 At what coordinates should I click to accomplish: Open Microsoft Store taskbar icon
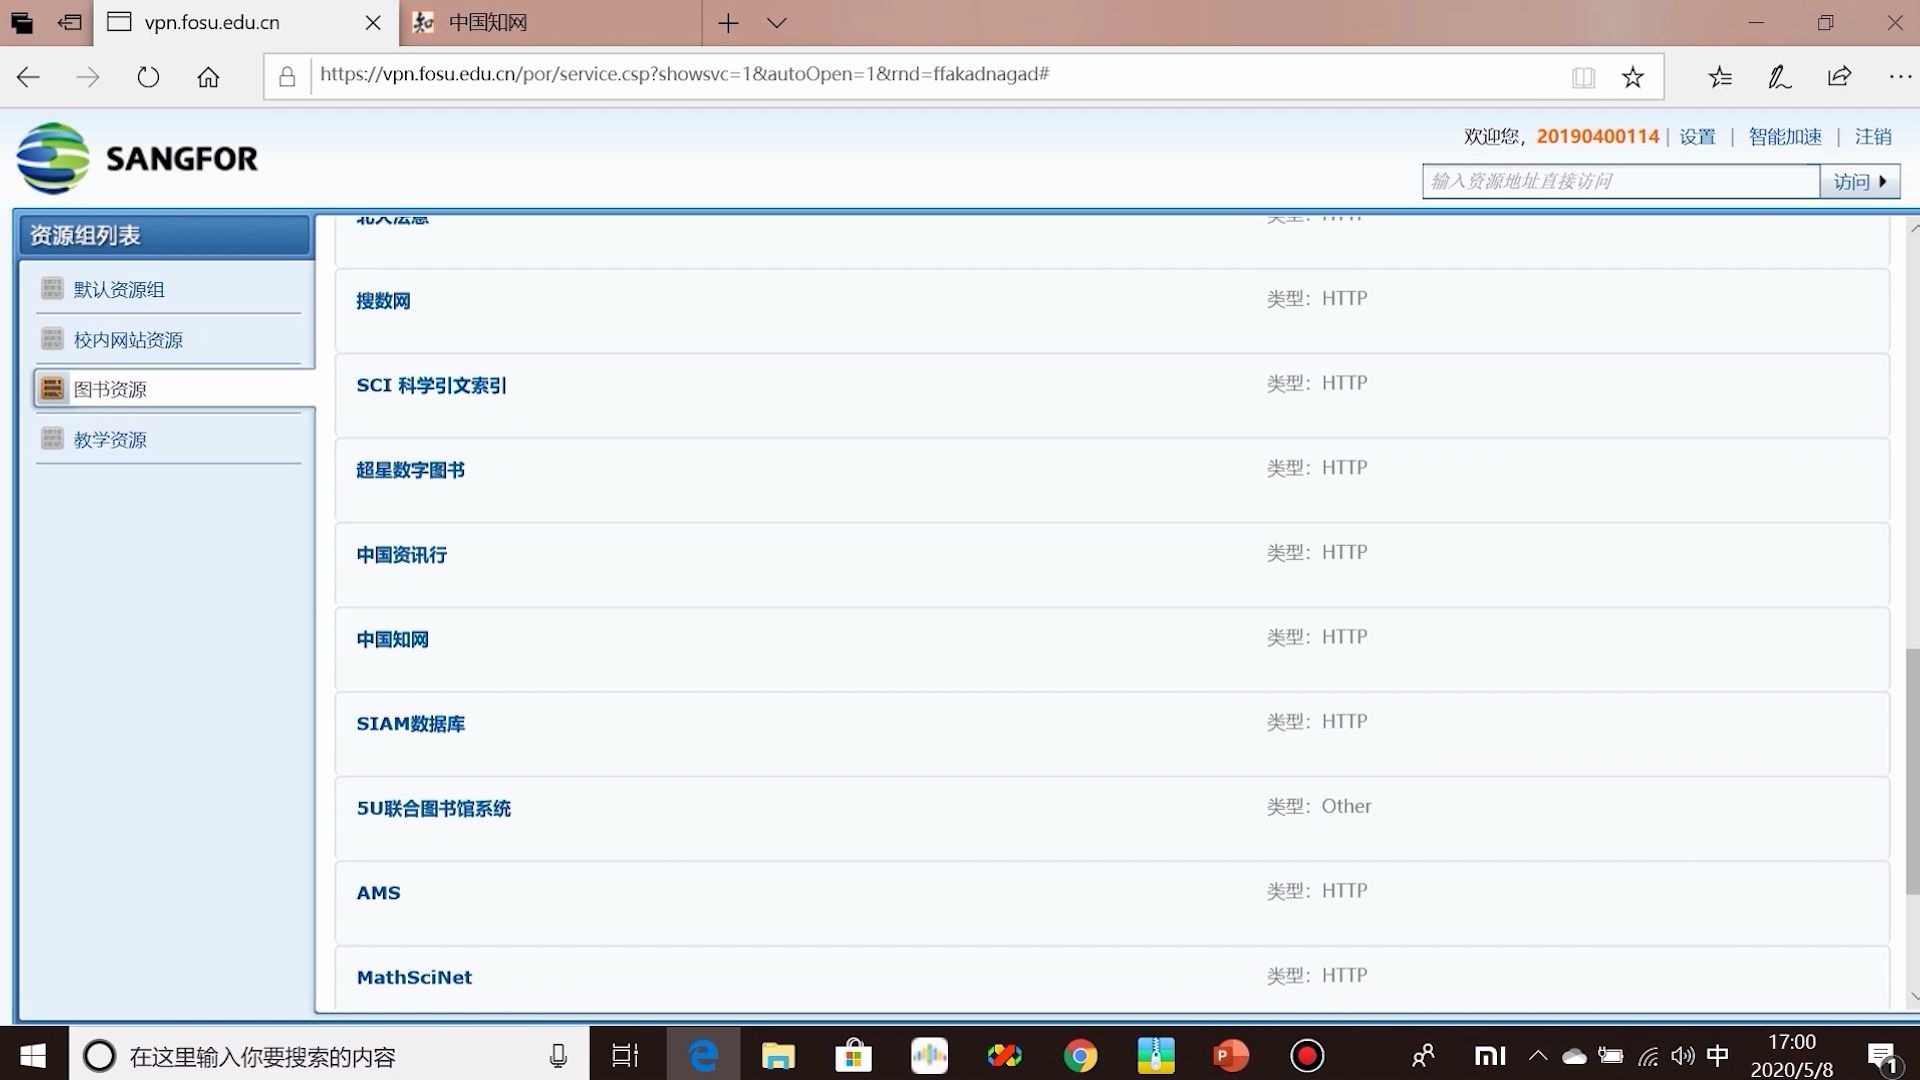[853, 1055]
